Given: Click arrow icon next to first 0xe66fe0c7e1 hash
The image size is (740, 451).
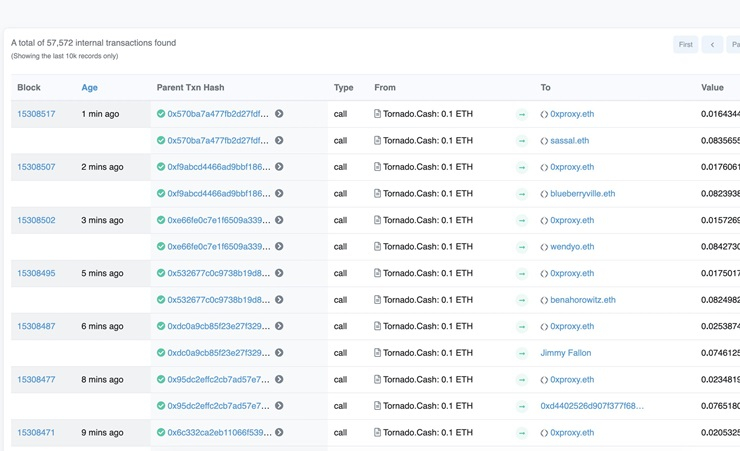Looking at the screenshot, I should coord(279,220).
